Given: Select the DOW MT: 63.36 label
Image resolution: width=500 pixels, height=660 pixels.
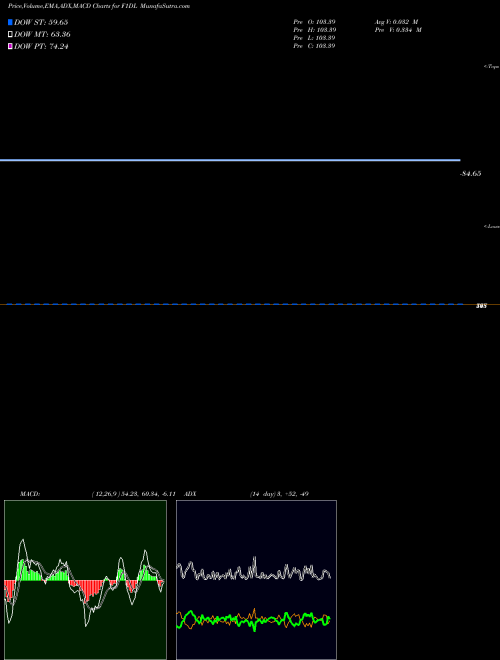Looking at the screenshot, I should point(42,35).
